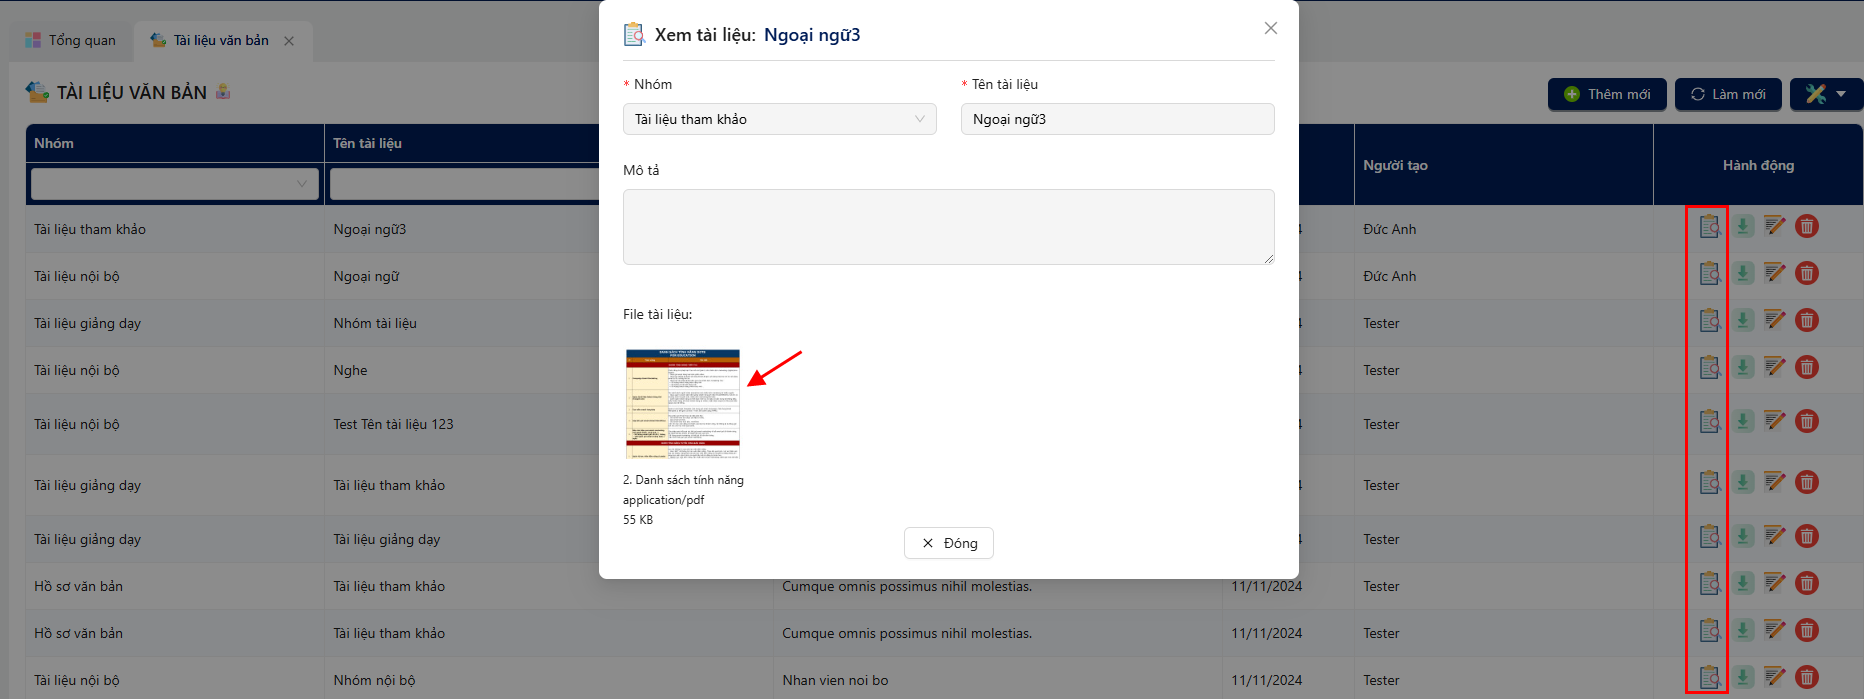1864x699 pixels.
Task: Open the tools dropdown with wrench icon
Action: point(1826,94)
